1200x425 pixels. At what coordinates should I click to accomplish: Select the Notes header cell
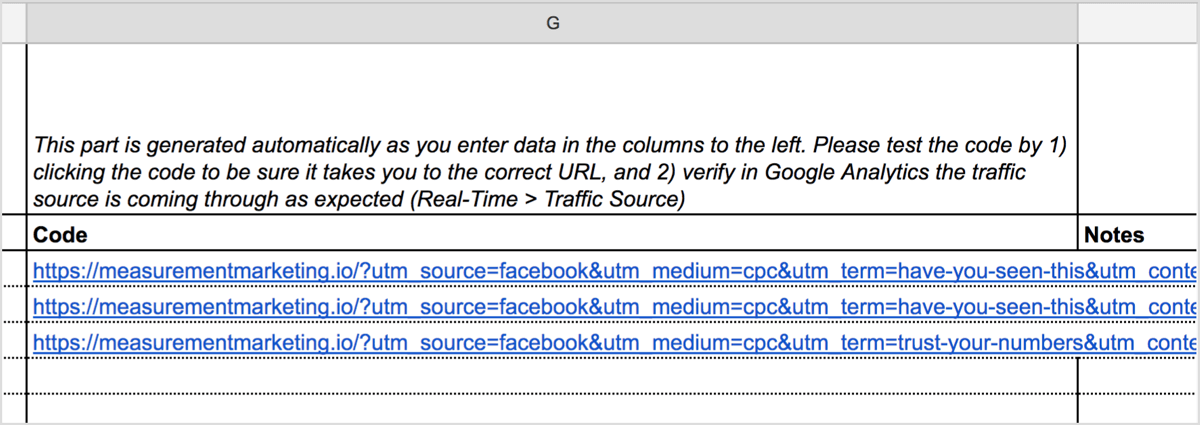tap(1137, 234)
